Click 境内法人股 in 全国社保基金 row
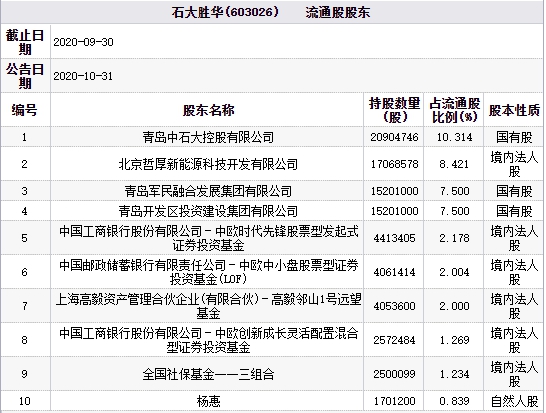Screen dimensions: 546x413 coord(514,374)
